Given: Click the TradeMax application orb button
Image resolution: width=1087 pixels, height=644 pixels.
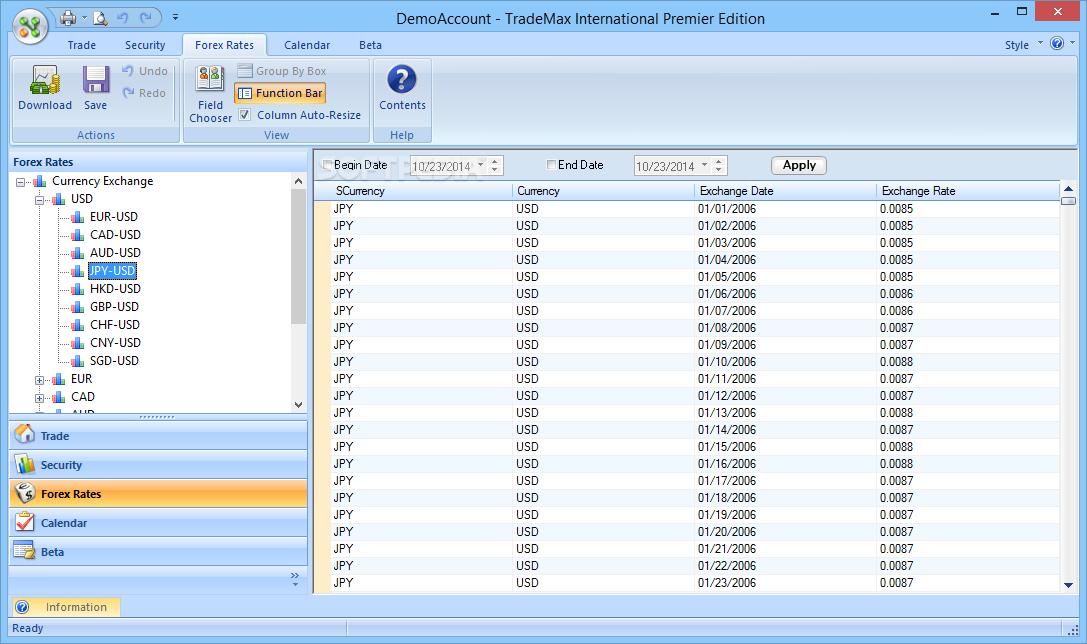Looking at the screenshot, I should 30,26.
